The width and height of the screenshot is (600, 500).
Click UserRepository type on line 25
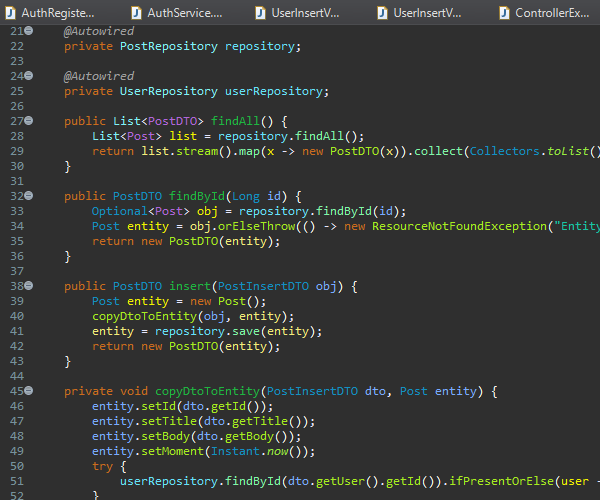coord(169,91)
